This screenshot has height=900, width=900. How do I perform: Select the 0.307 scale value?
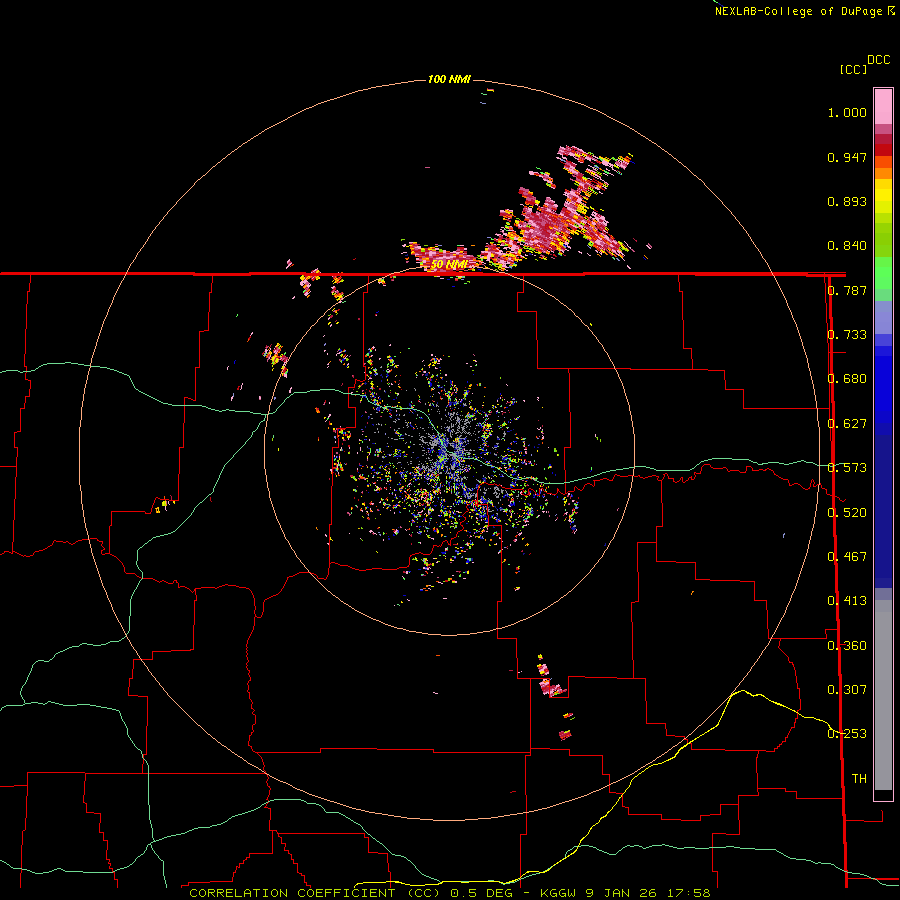(847, 690)
